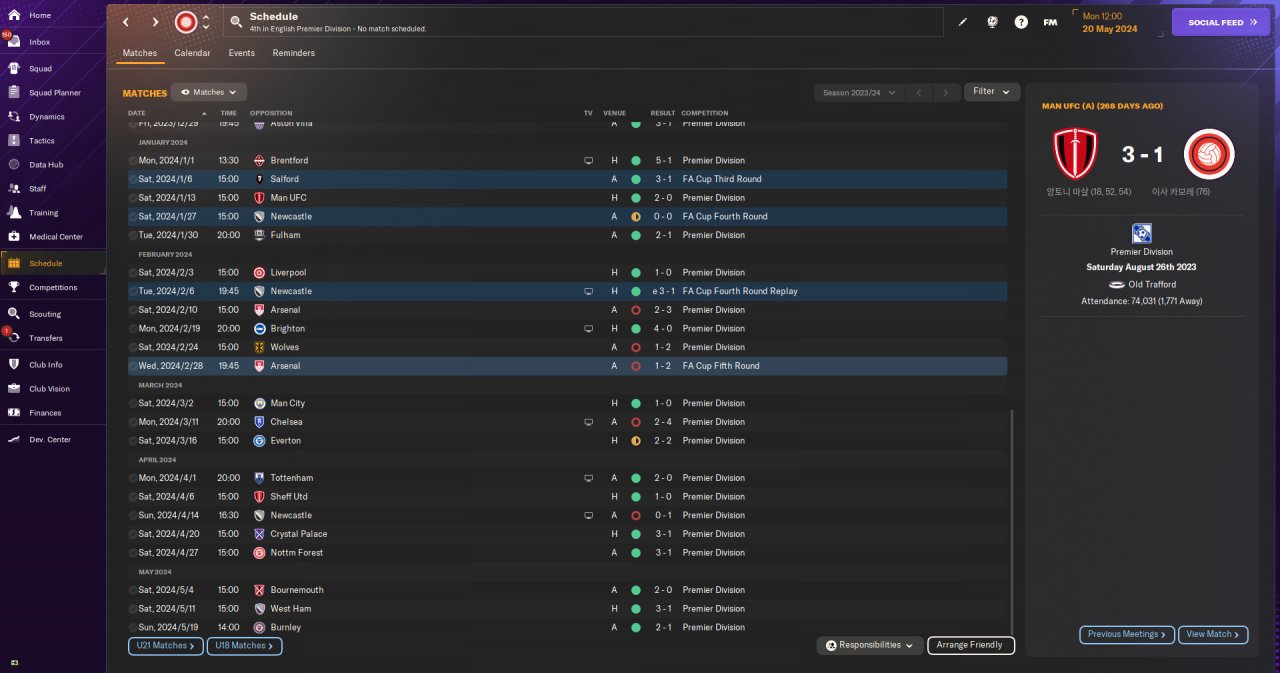Click Previous Meetings button

point(1127,634)
